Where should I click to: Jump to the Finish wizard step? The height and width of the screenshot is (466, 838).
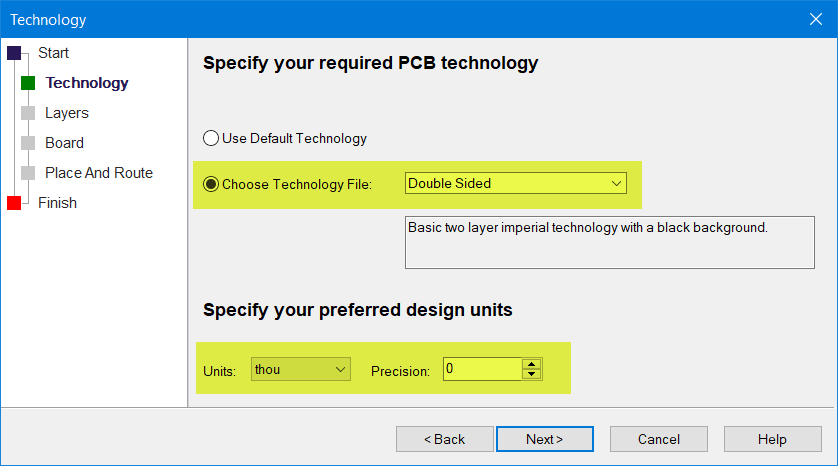click(57, 203)
